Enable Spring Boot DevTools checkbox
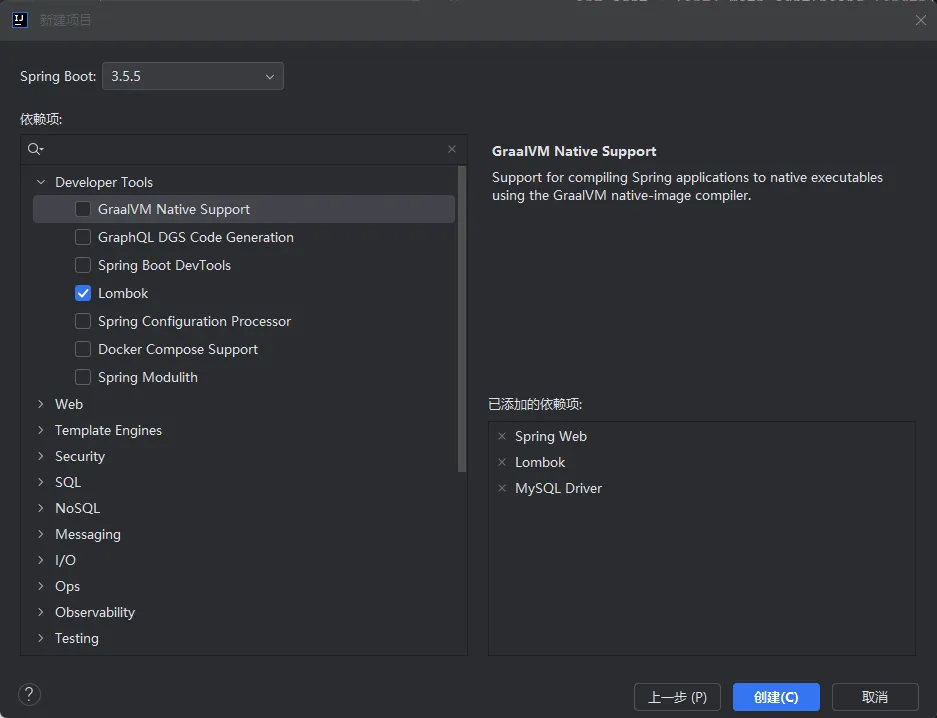The width and height of the screenshot is (937, 718). pos(83,265)
